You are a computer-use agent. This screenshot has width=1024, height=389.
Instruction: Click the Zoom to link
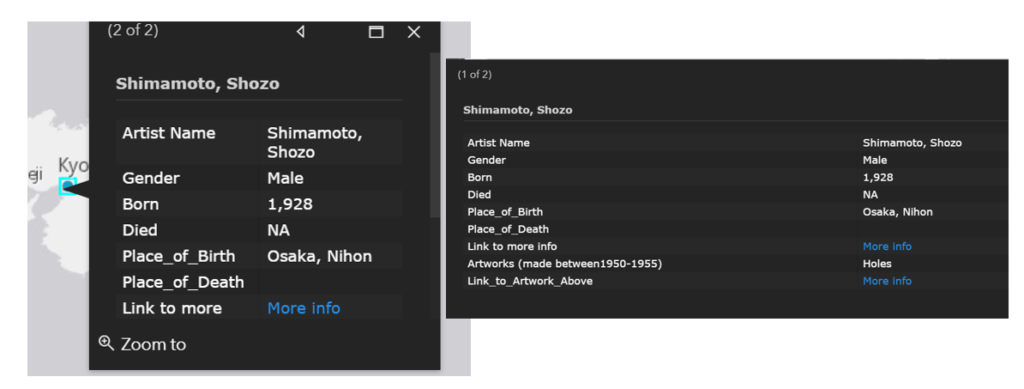[153, 344]
